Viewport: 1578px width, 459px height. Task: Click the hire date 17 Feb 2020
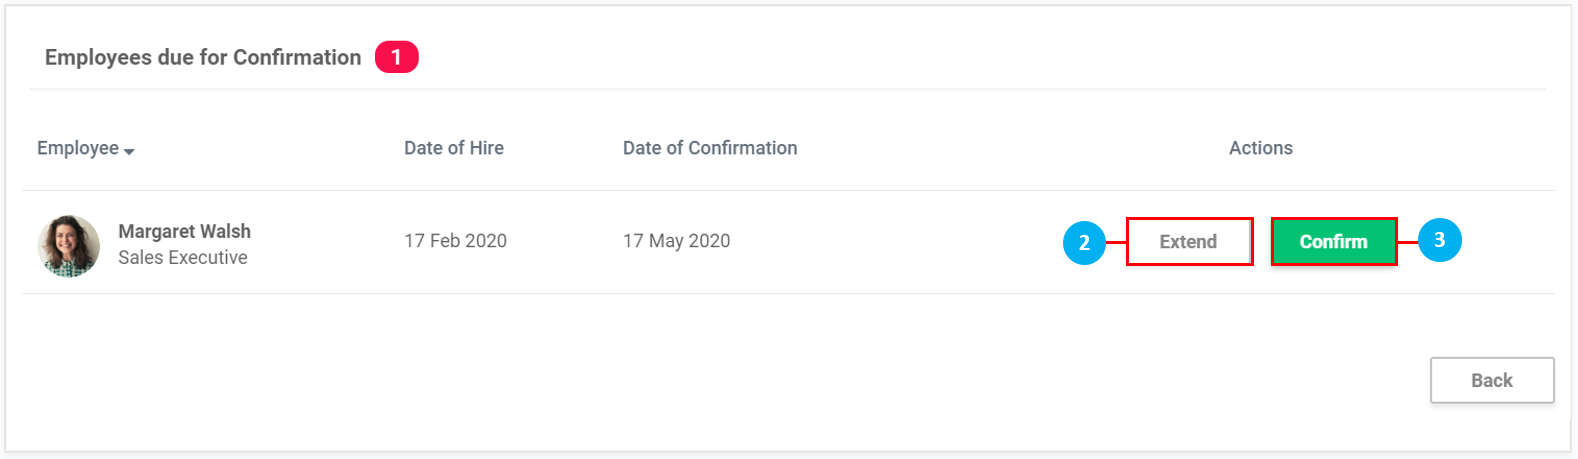click(x=455, y=241)
